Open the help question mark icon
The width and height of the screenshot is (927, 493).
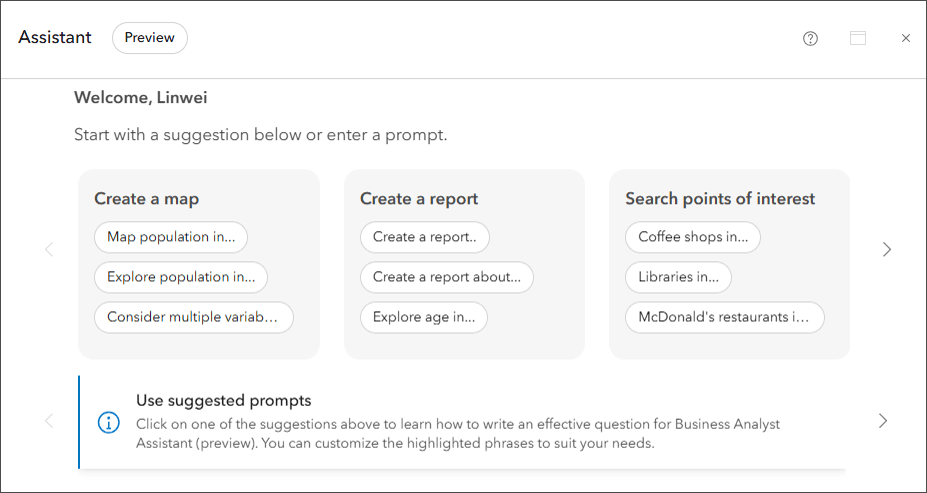811,38
